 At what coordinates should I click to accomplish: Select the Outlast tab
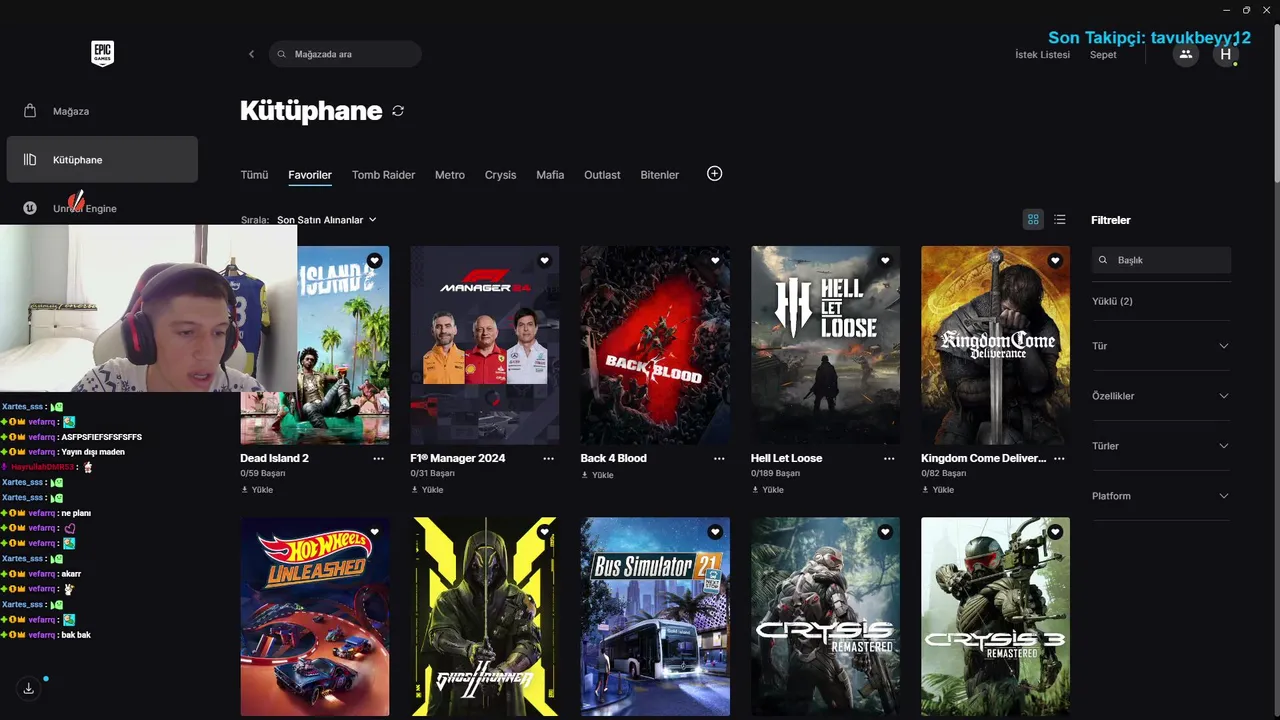point(602,175)
